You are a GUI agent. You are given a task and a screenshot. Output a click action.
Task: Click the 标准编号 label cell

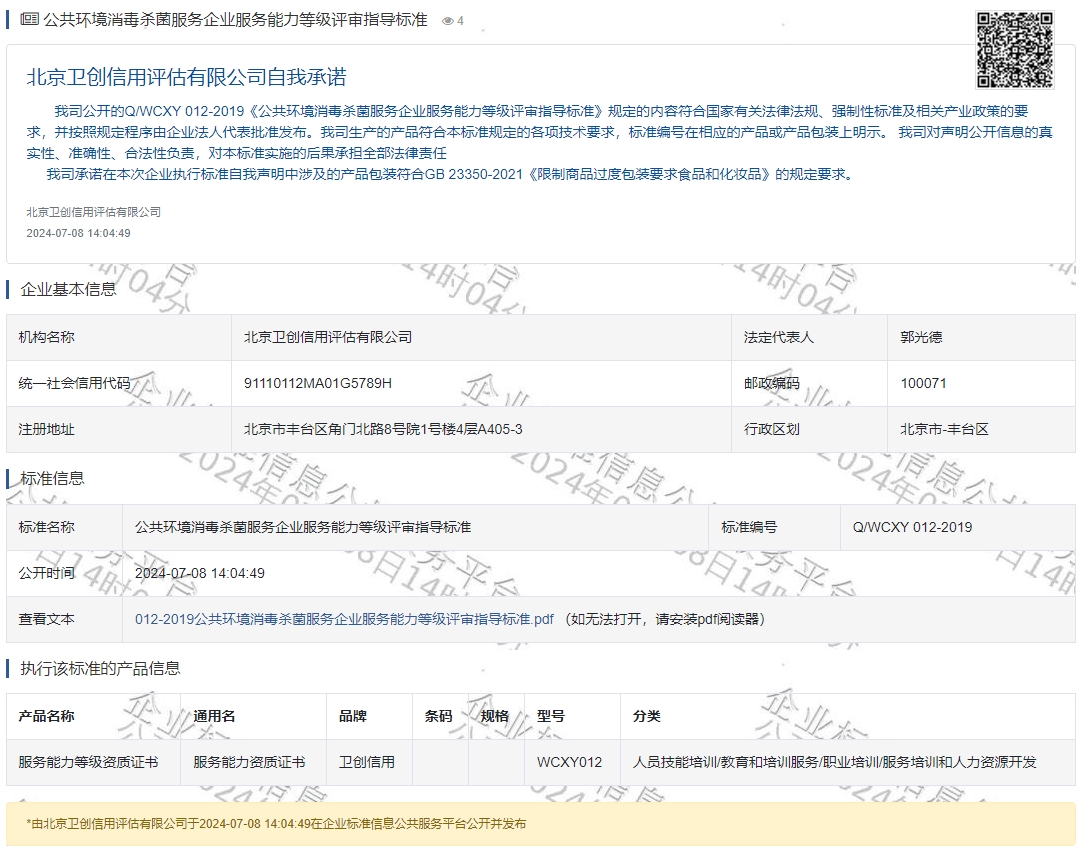point(774,527)
